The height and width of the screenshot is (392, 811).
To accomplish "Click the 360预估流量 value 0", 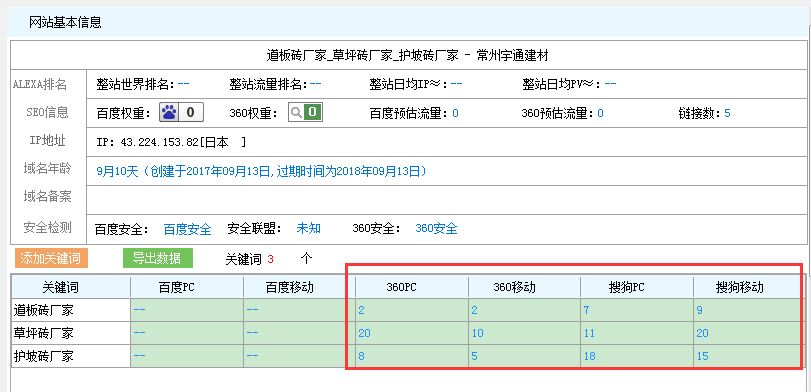I will click(600, 114).
